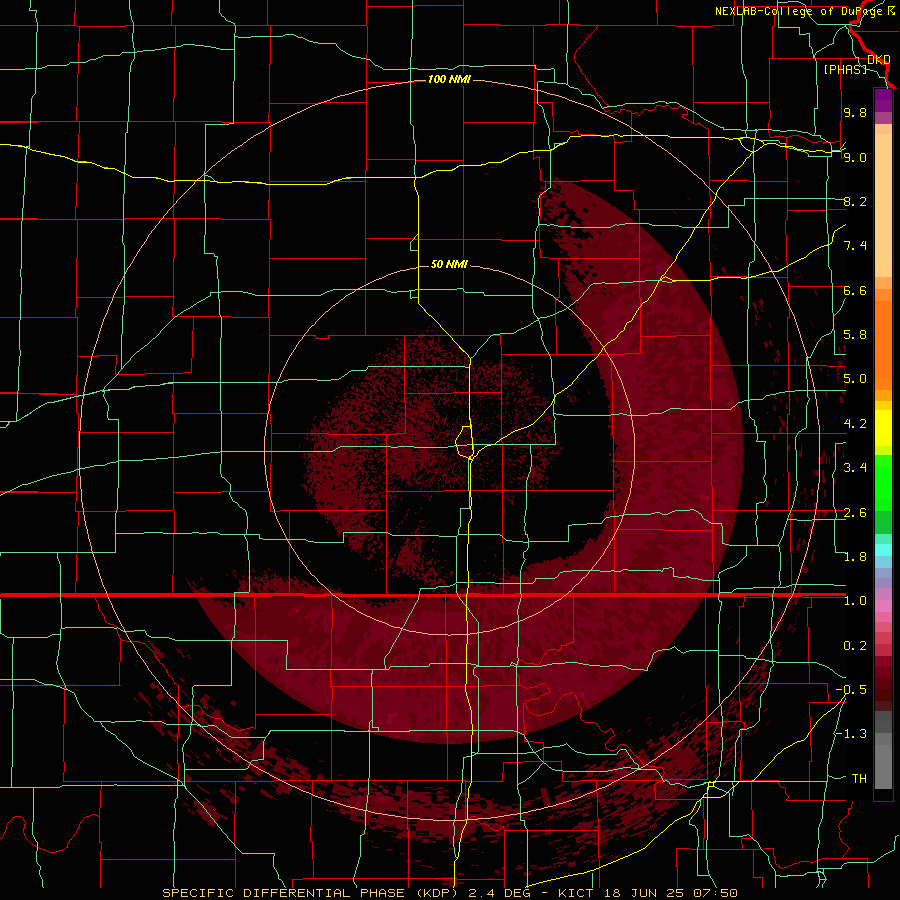The image size is (900, 900).
Task: Click the "9.0" legend value
Action: [x=855, y=157]
